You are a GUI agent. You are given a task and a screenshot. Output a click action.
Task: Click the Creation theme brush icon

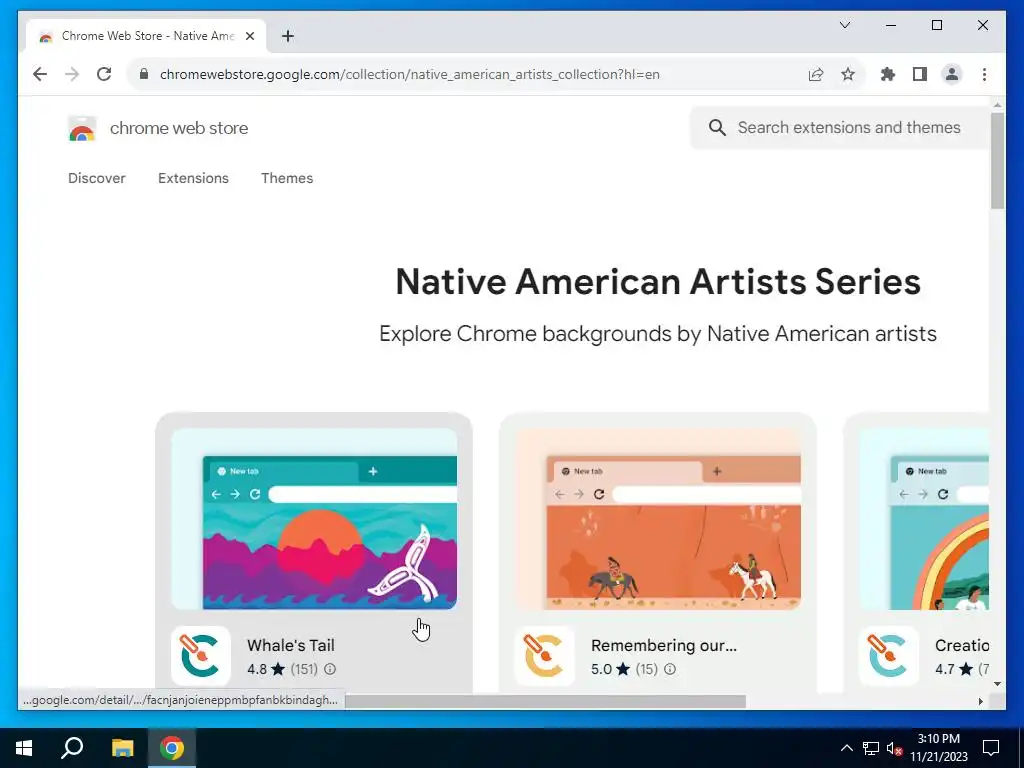(x=889, y=656)
